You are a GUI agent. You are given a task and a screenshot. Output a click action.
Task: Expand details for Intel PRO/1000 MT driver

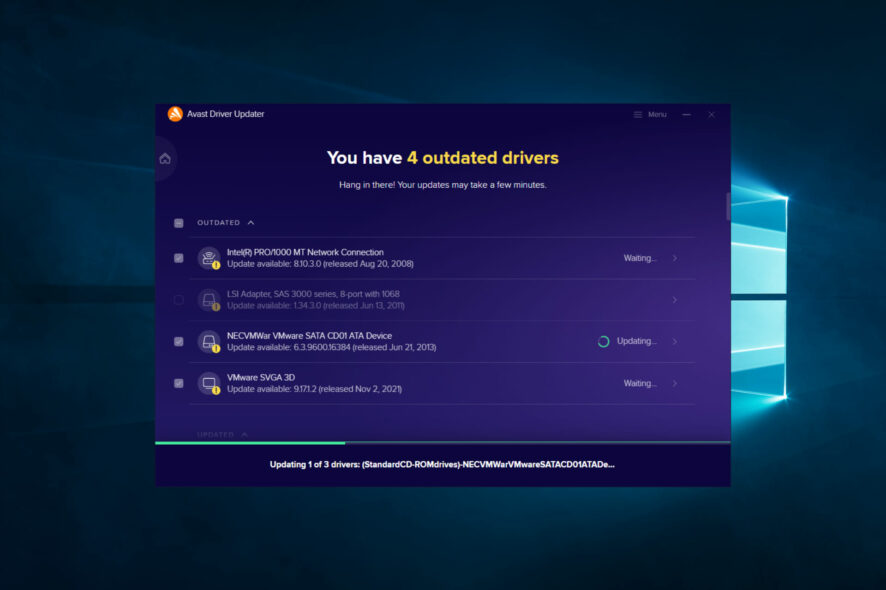click(675, 258)
